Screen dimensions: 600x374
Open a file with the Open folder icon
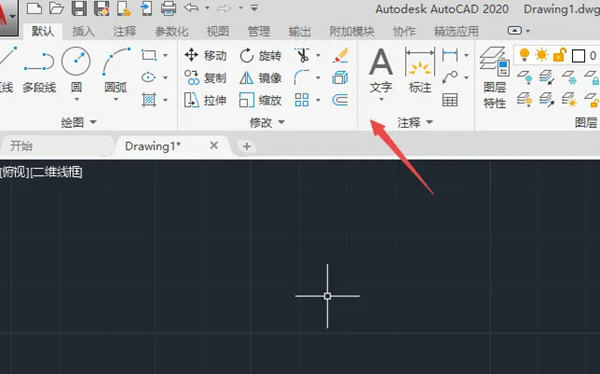(56, 8)
